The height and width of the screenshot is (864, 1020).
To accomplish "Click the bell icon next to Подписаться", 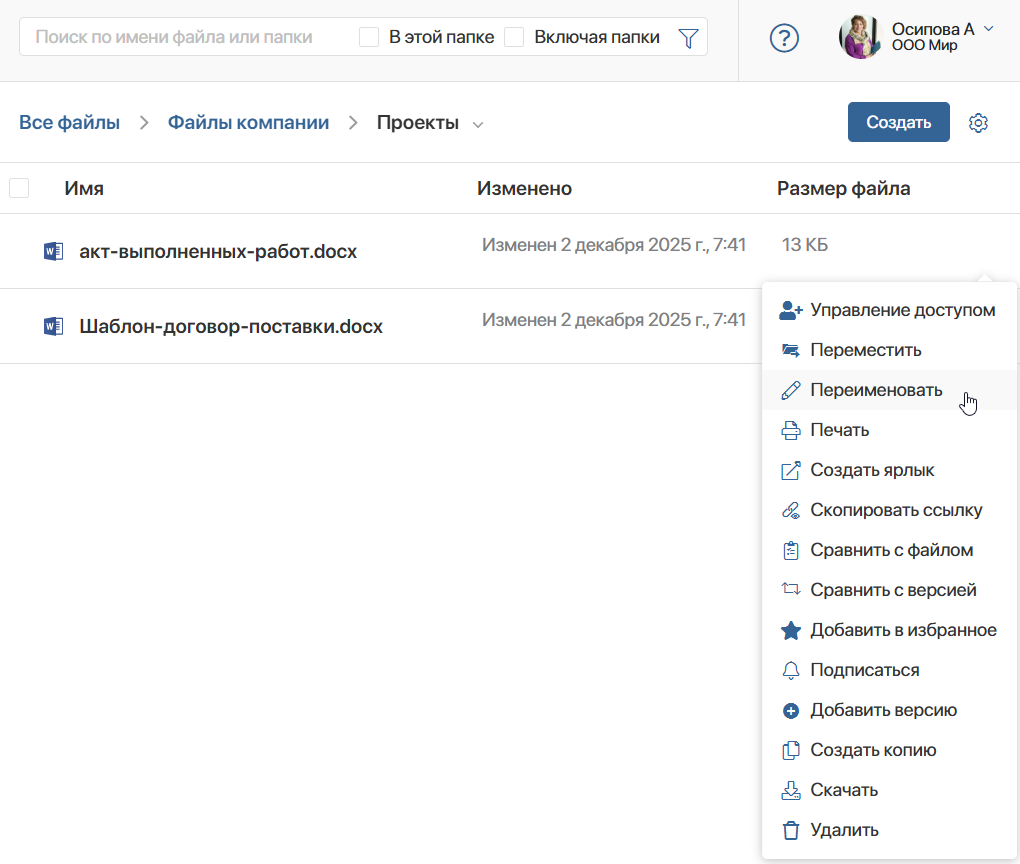I will point(790,670).
